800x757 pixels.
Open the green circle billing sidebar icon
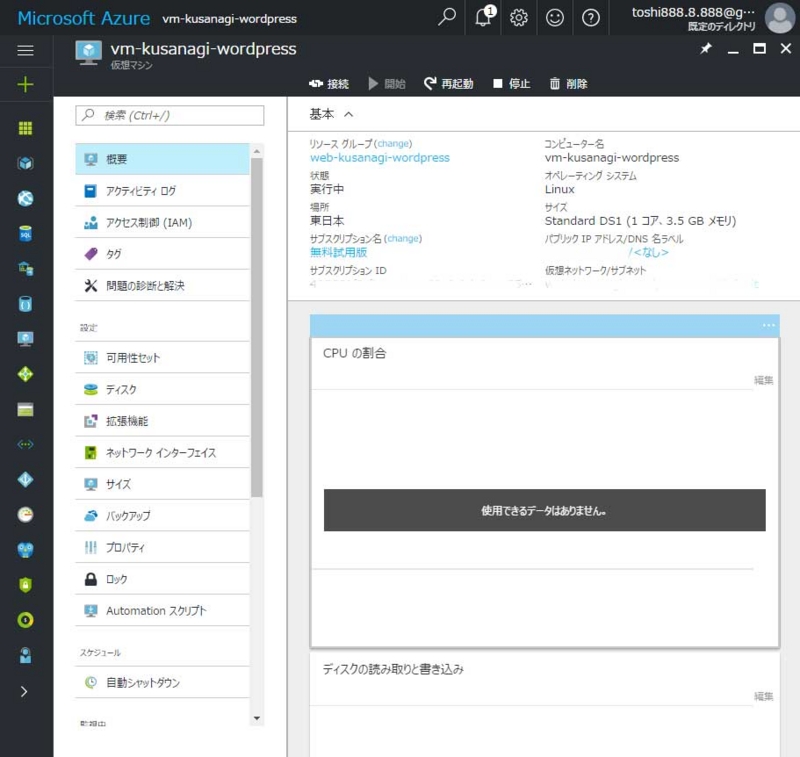click(25, 620)
